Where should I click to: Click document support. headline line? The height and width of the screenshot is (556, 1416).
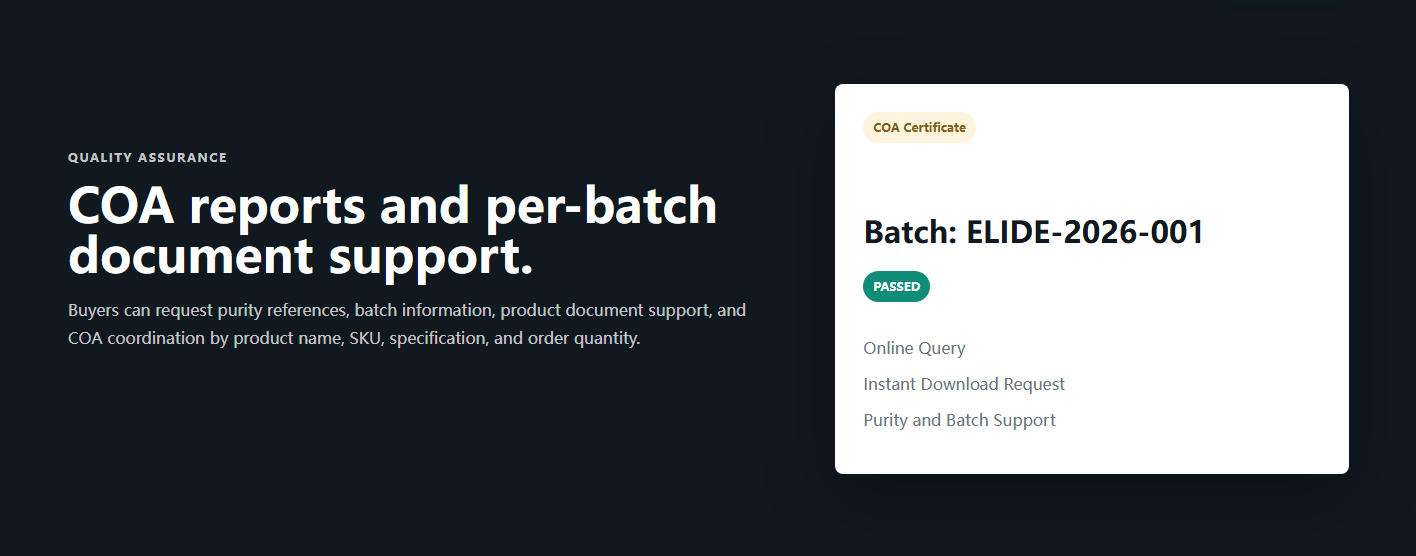[x=301, y=256]
